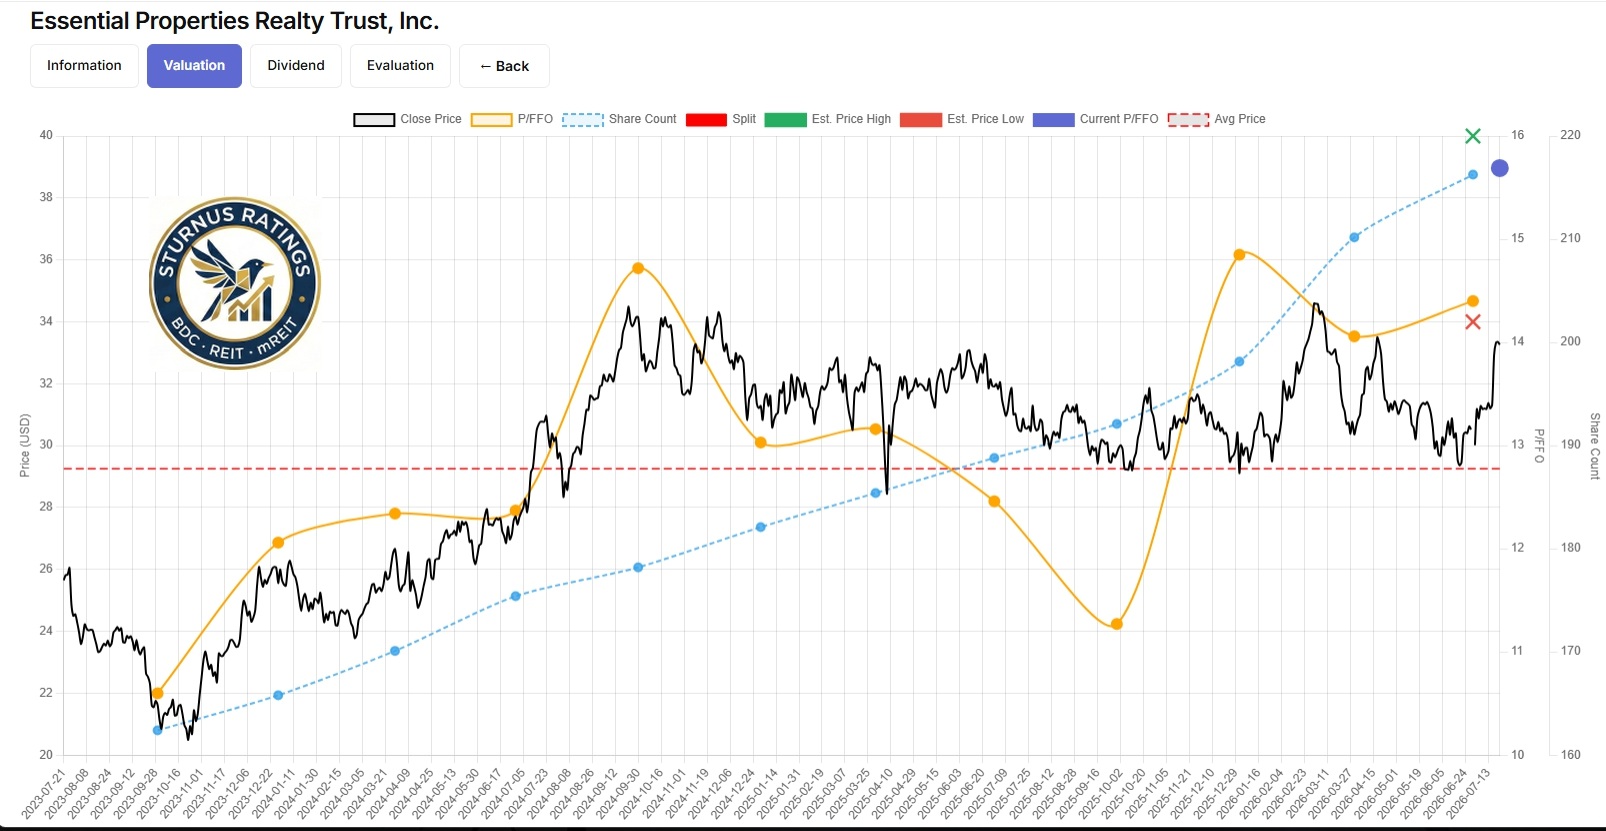Toggle the P/FFO legend series
1606x831 pixels.
512,119
